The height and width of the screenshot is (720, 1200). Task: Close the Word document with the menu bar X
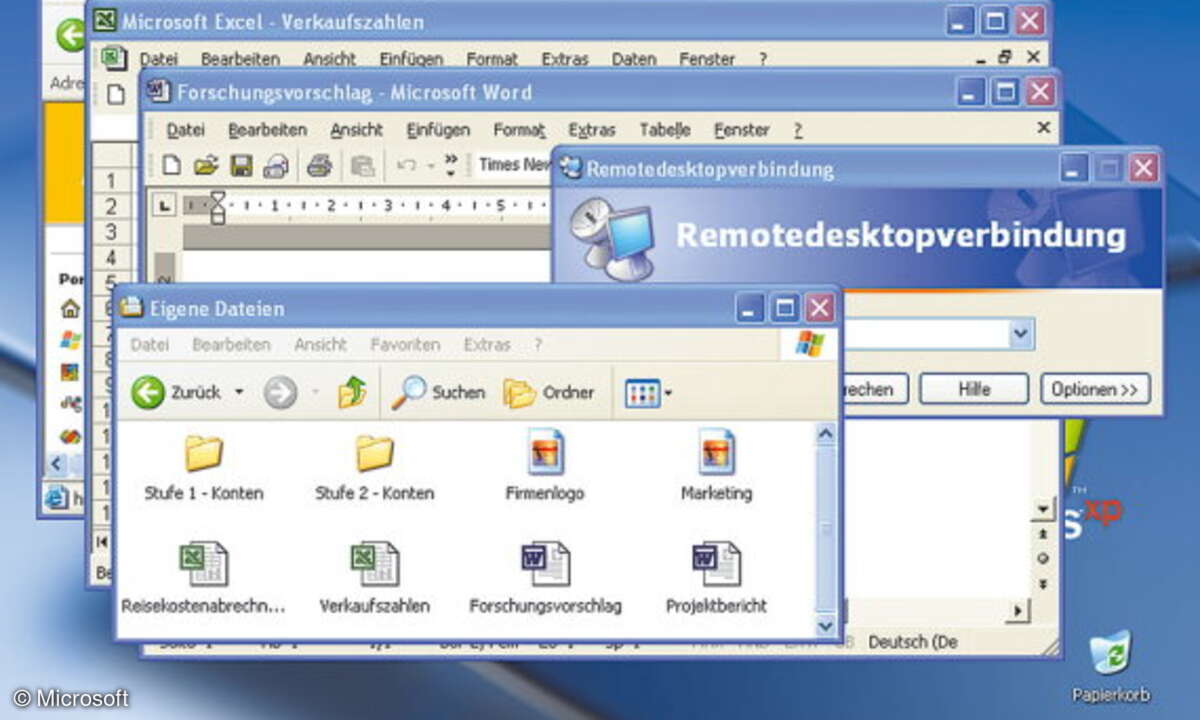click(x=1043, y=128)
